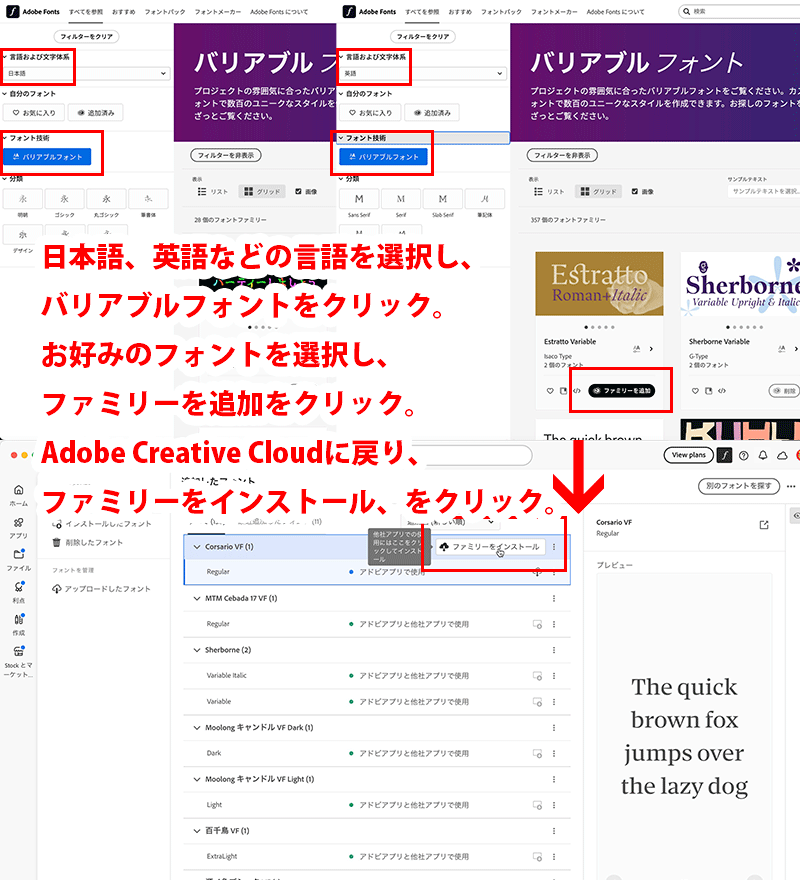Click the 検索 search field
This screenshot has width=800, height=880.
click(740, 11)
